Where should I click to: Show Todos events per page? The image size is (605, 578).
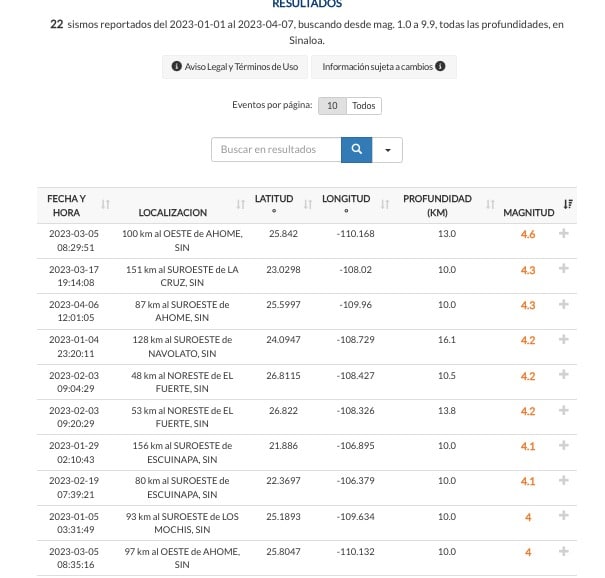point(364,106)
